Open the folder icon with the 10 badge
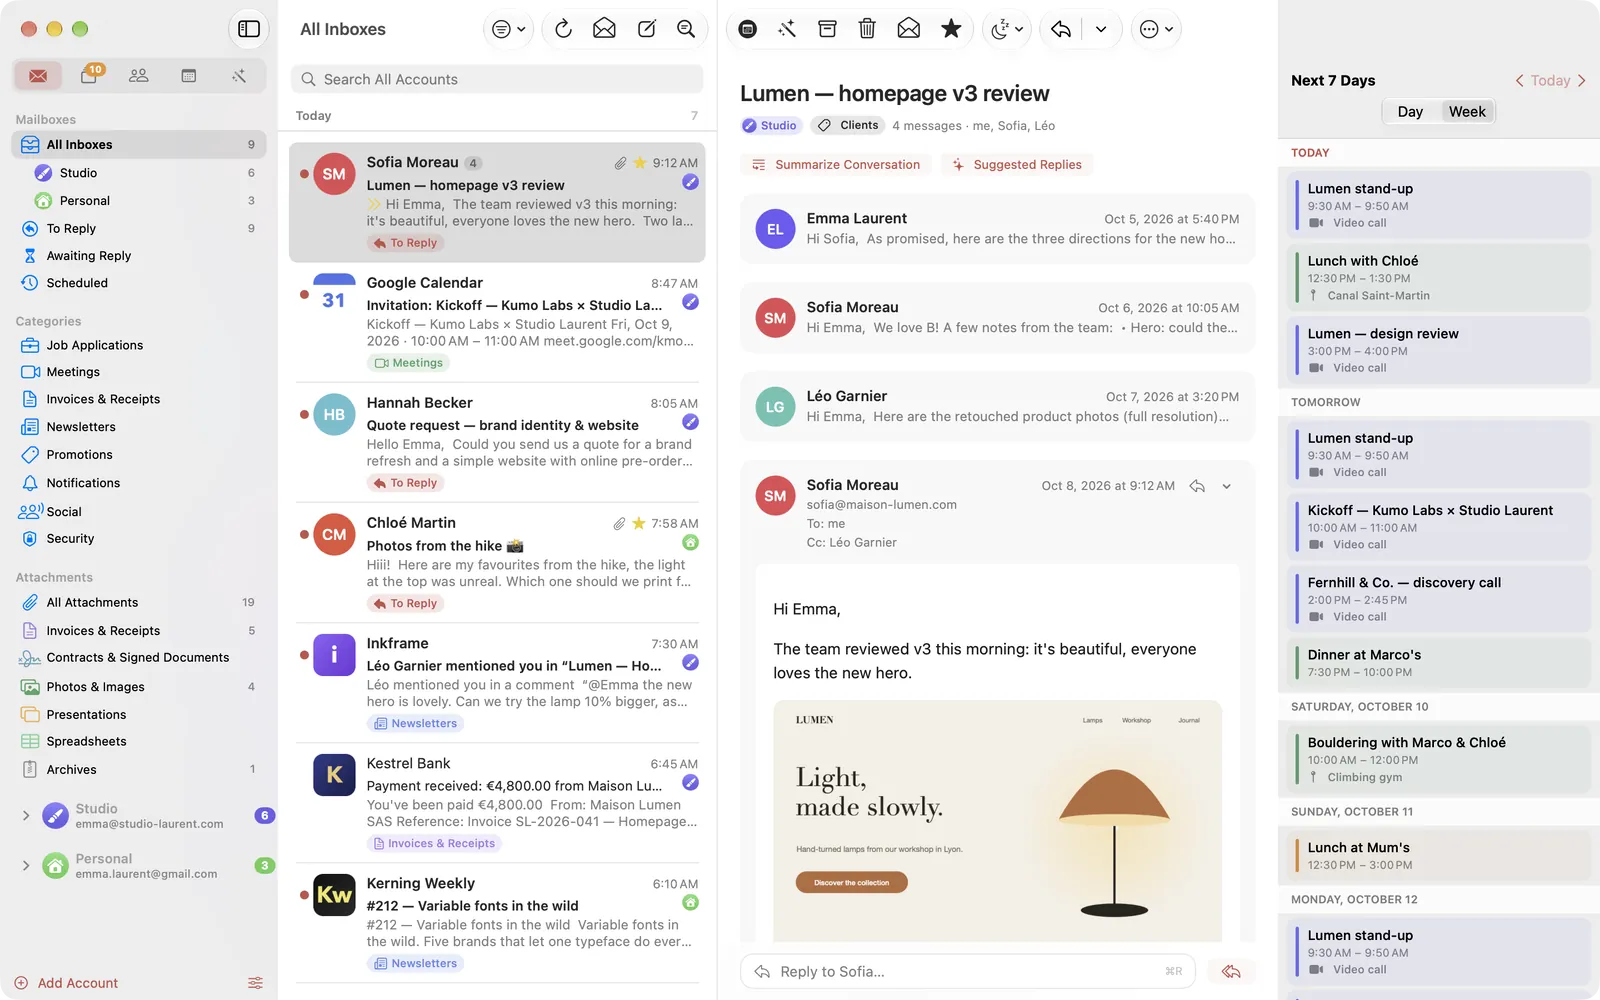 pyautogui.click(x=90, y=75)
